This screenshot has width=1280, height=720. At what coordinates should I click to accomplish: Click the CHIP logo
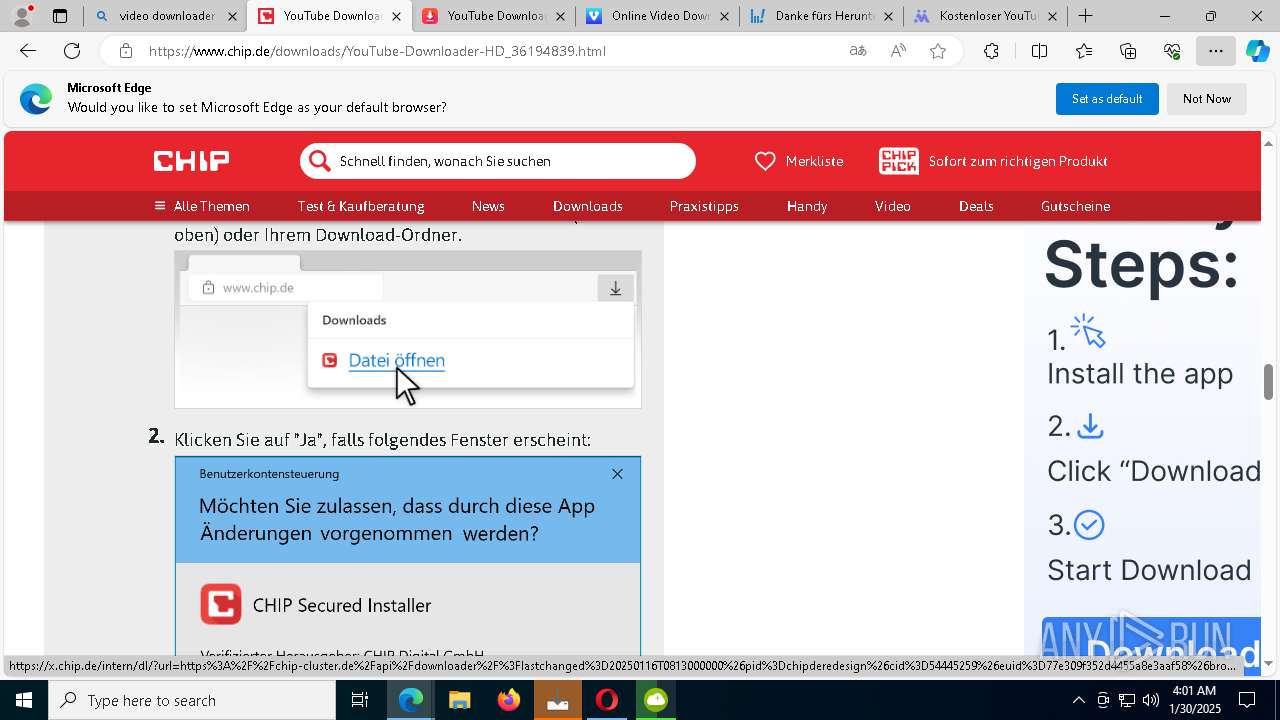[191, 161]
